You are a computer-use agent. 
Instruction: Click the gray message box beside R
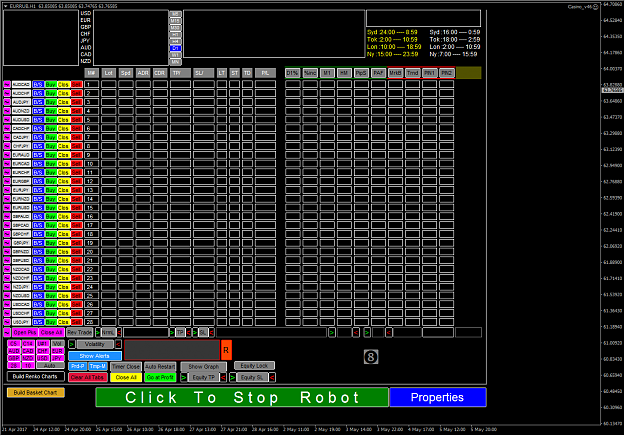click(x=172, y=350)
